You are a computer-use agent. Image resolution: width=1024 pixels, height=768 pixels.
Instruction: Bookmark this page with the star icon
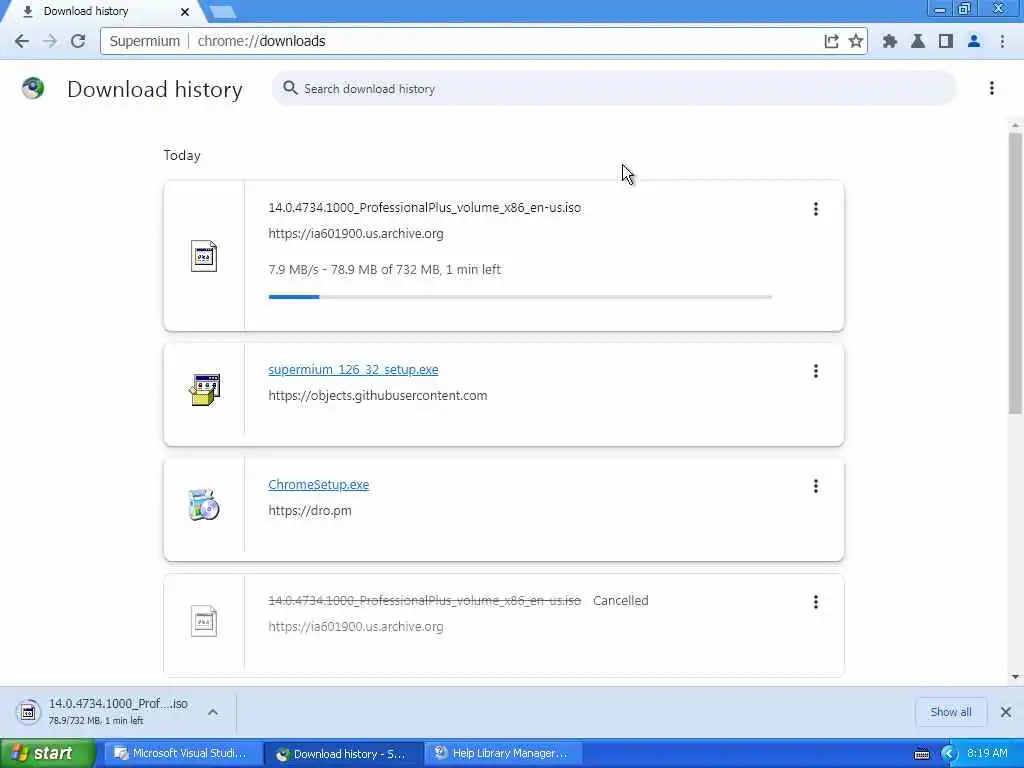(856, 41)
